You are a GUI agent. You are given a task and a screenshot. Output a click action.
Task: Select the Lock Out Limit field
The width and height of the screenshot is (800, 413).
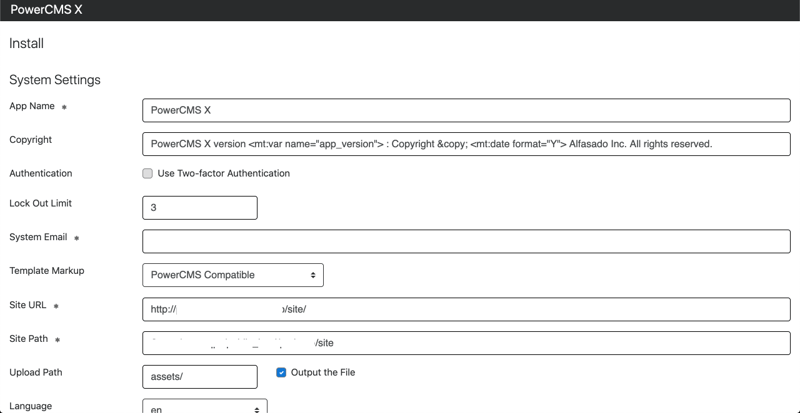200,208
